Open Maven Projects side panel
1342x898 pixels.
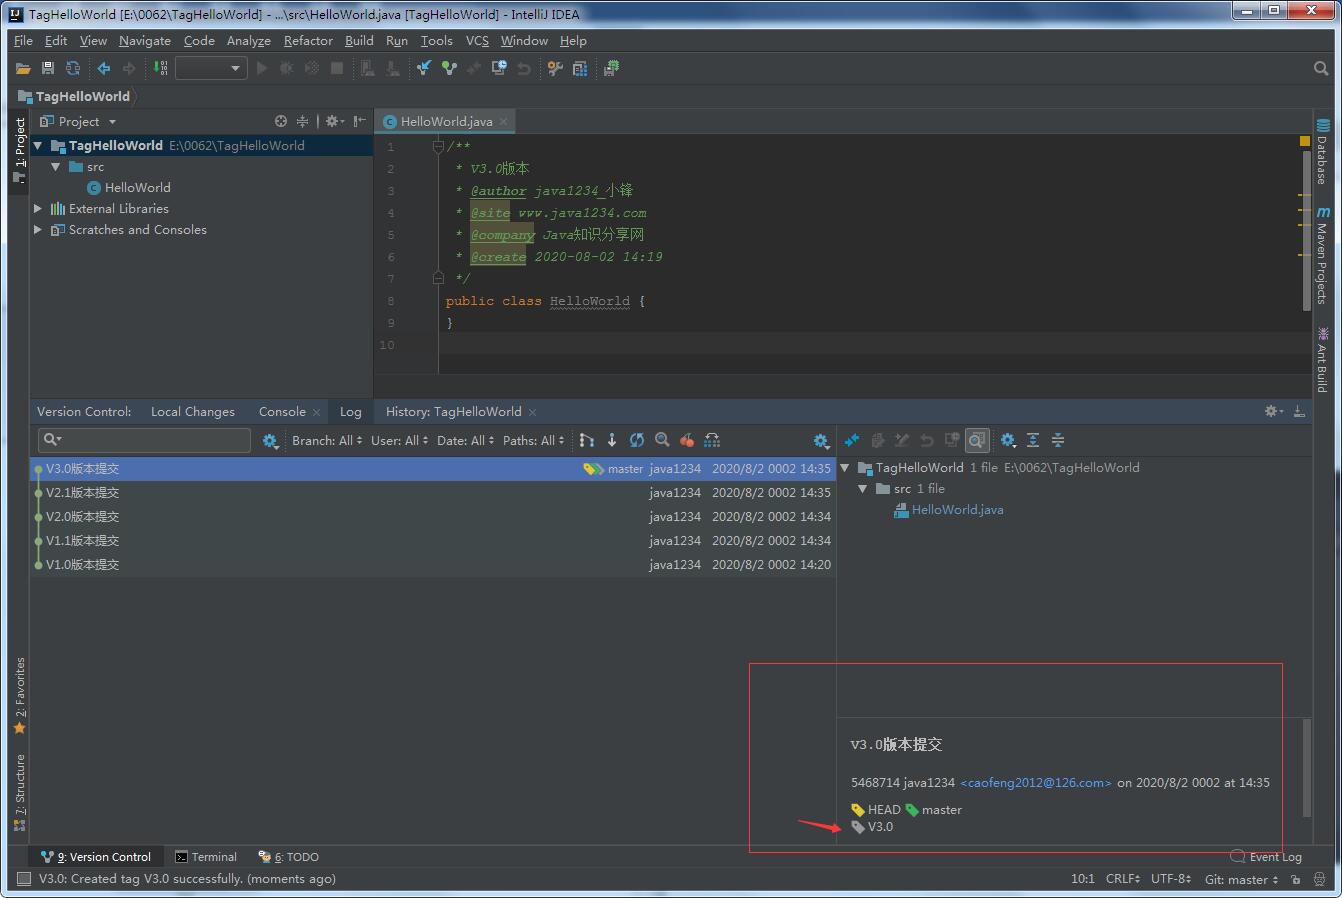(x=1323, y=256)
